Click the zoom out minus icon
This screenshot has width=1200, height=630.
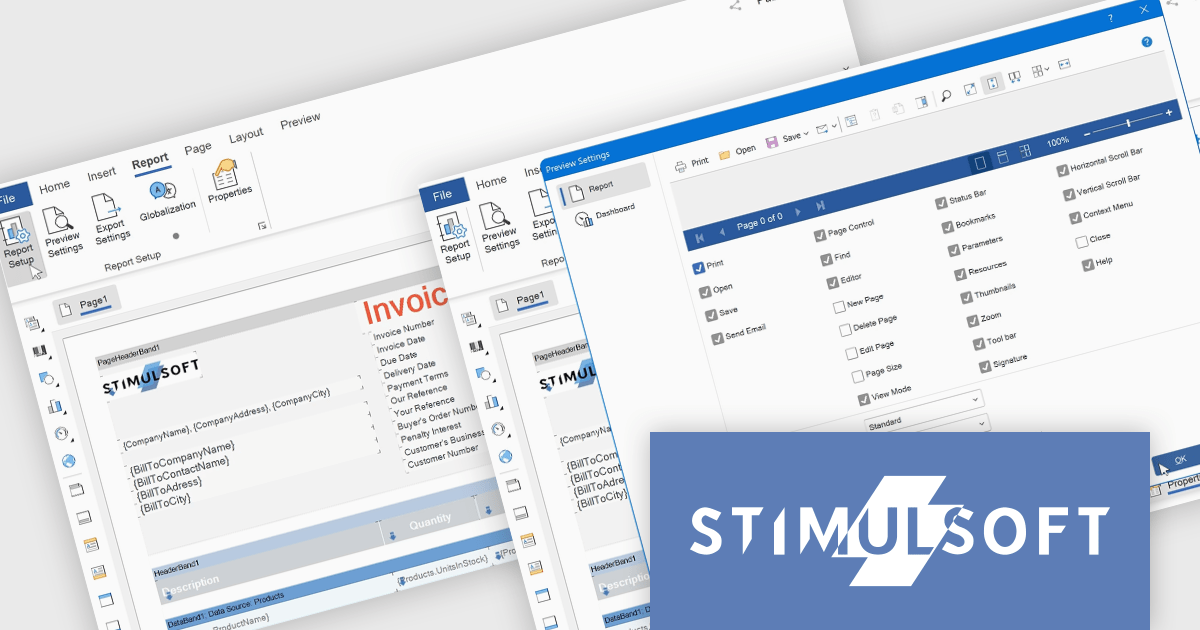coord(1089,134)
